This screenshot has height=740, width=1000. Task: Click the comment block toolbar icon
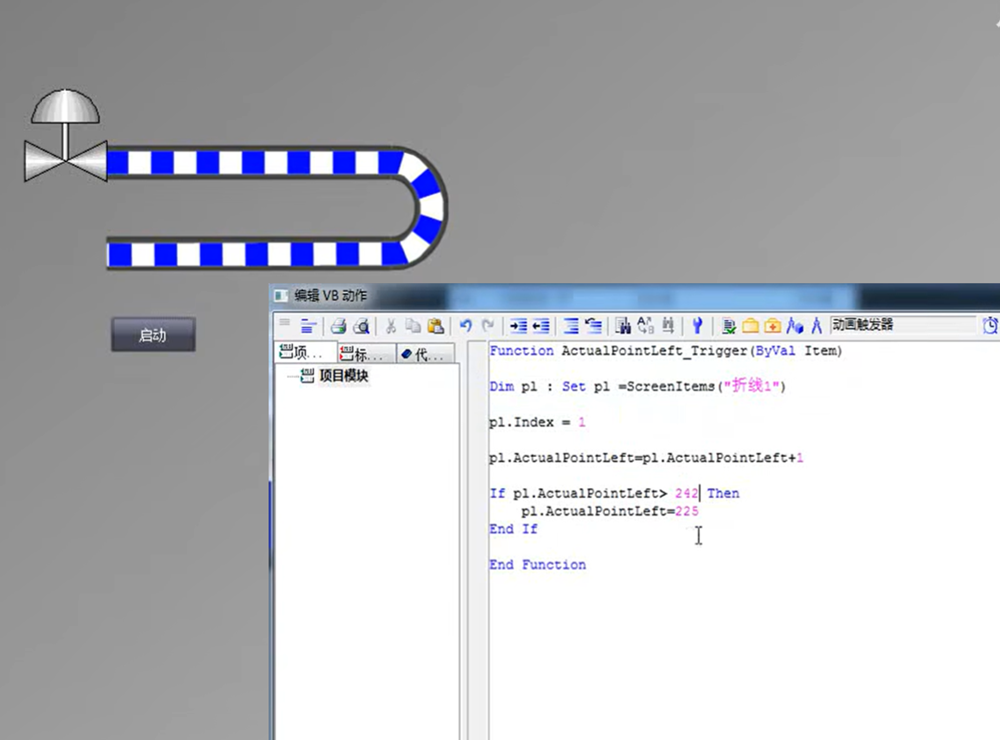[571, 325]
